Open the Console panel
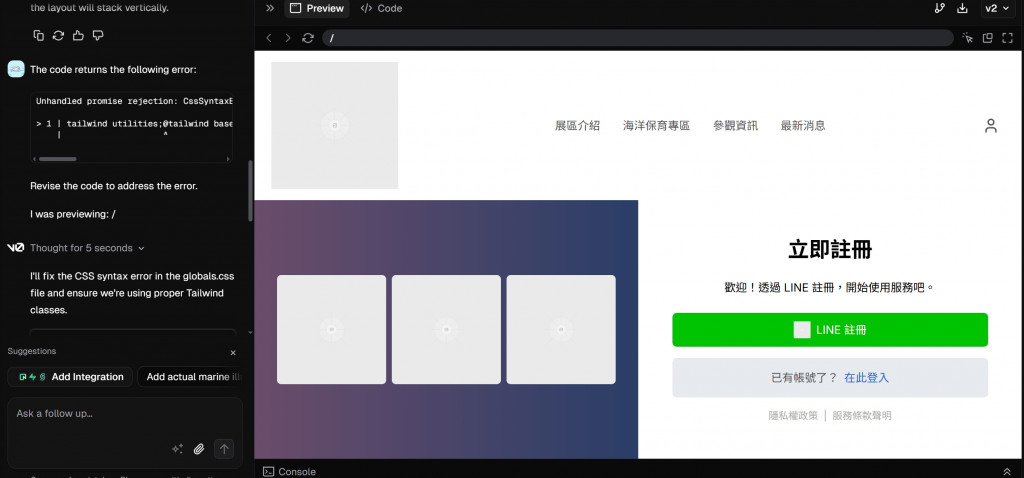1024x478 pixels. coord(289,471)
